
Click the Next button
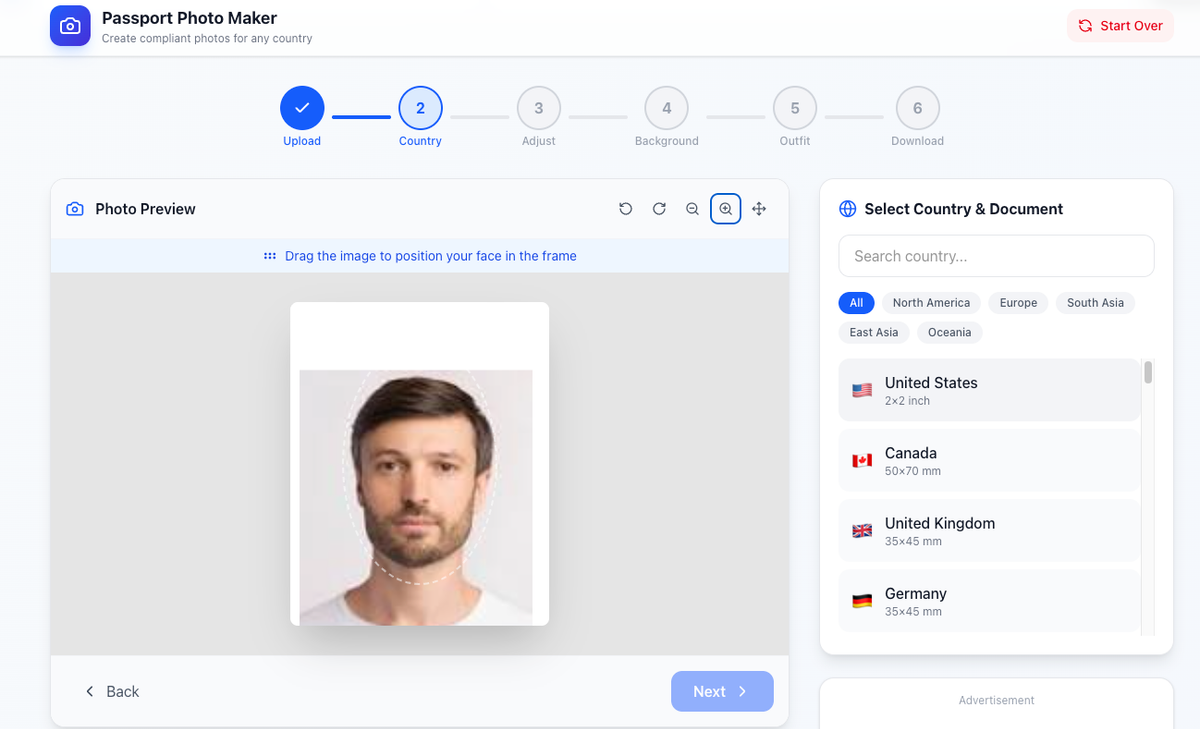722,691
